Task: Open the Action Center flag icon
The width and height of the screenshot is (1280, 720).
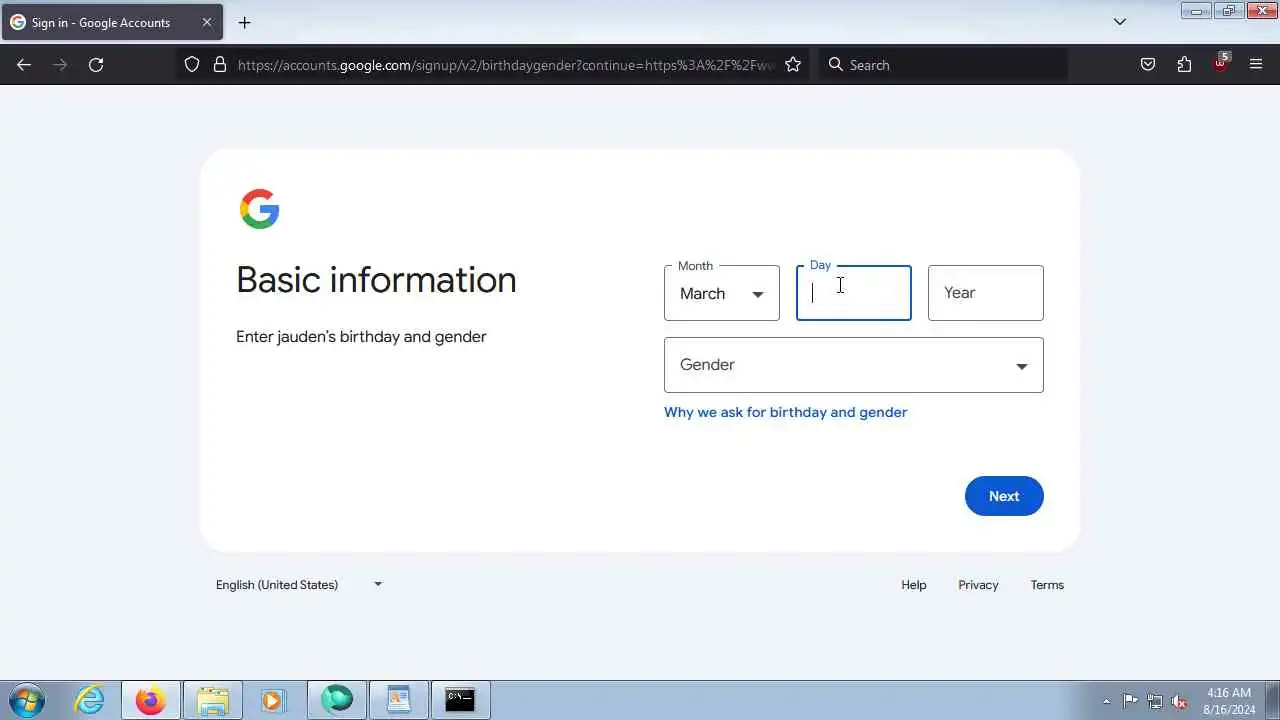Action: (1130, 701)
